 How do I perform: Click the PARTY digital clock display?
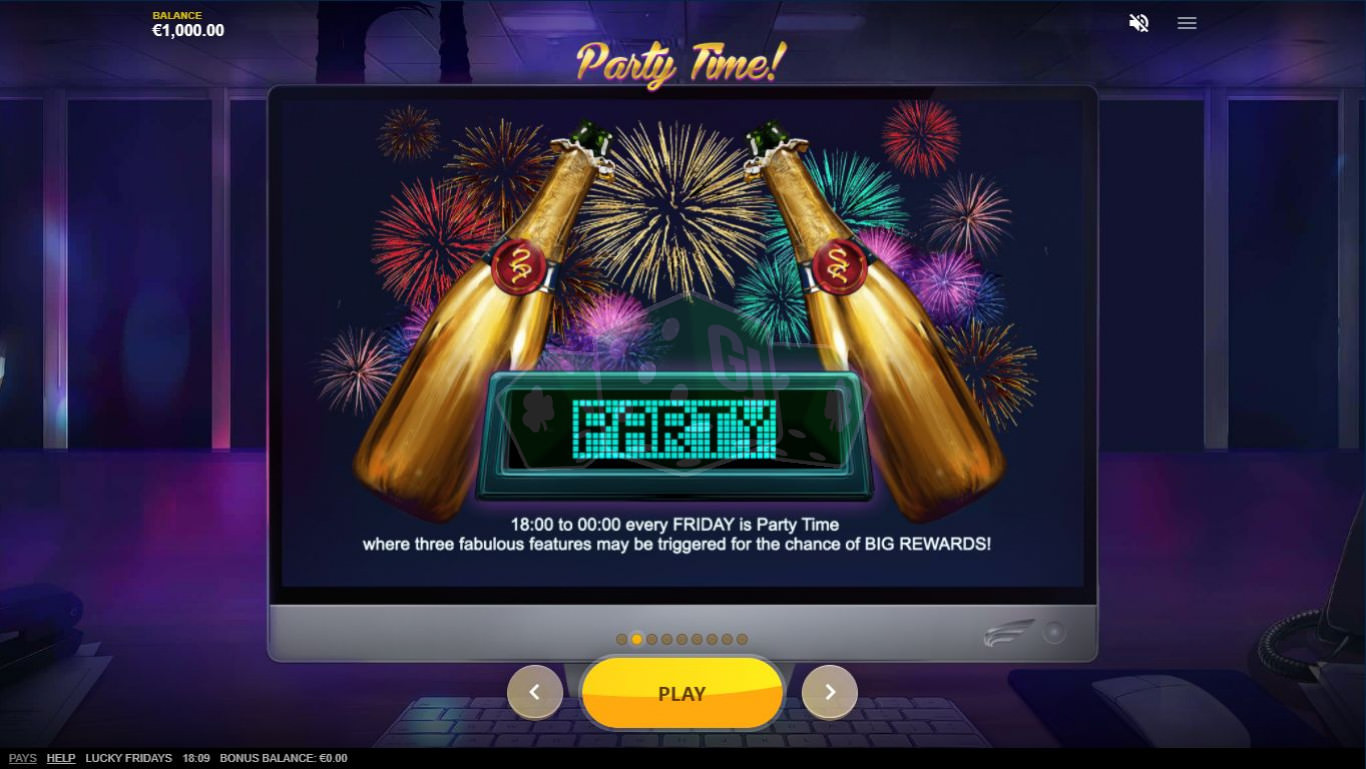point(676,434)
